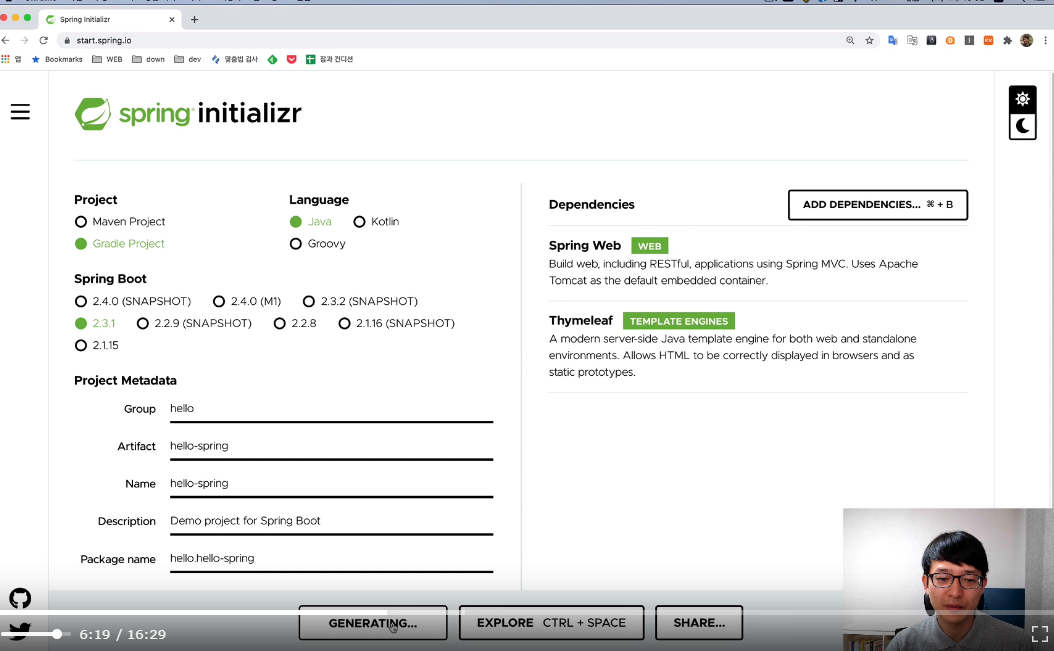Open the Google Translate extension icon

point(893,40)
